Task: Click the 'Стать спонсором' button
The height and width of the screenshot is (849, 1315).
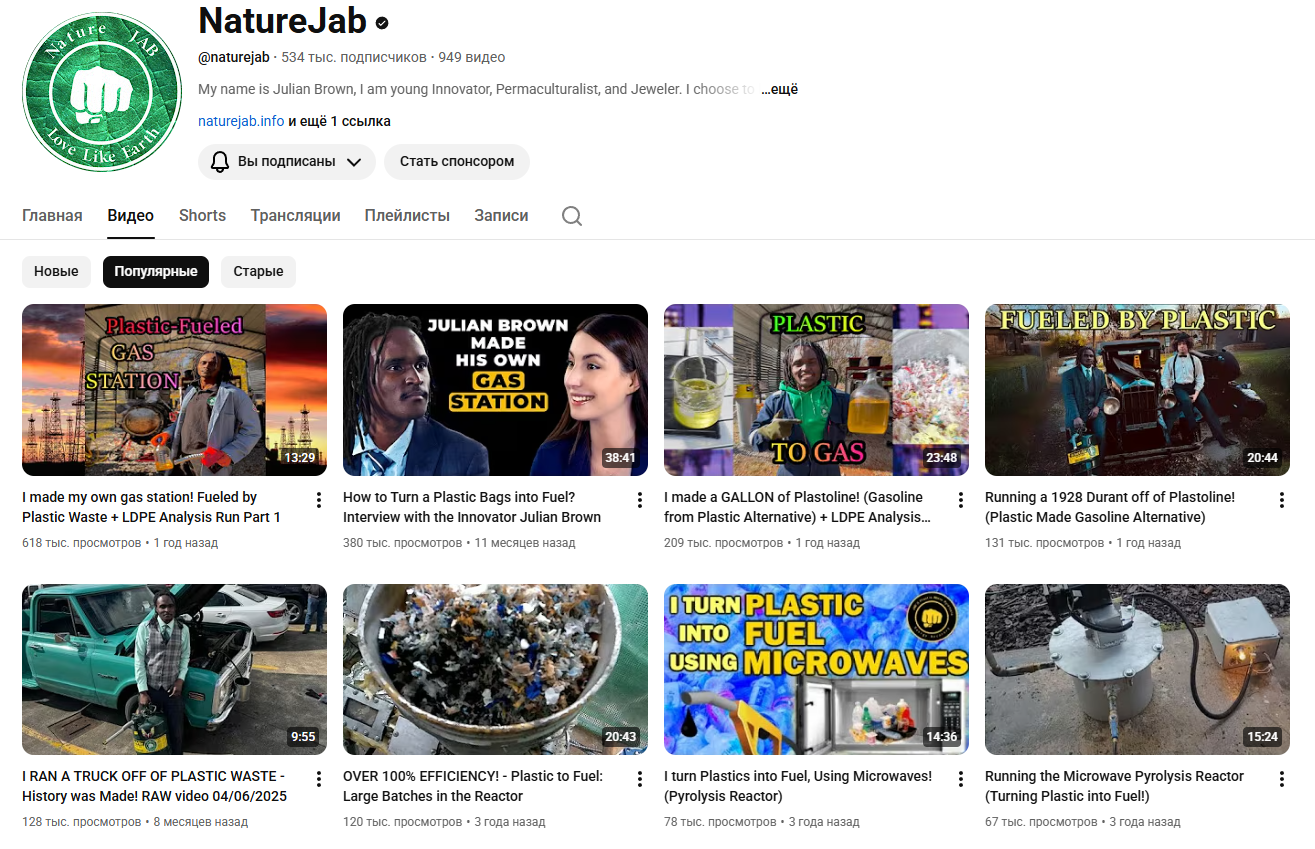Action: coord(457,162)
